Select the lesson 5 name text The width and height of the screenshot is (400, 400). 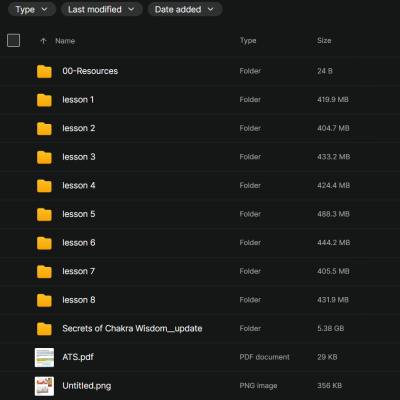point(79,214)
